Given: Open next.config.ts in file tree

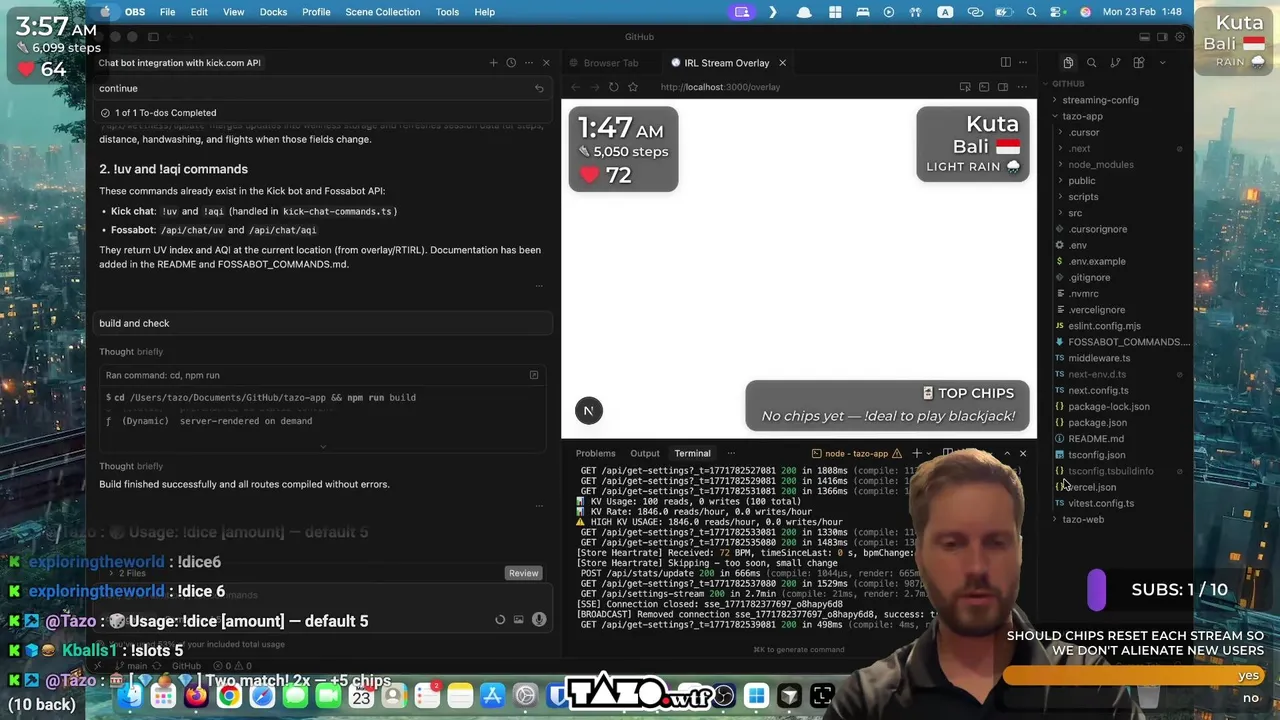Looking at the screenshot, I should [1098, 391].
